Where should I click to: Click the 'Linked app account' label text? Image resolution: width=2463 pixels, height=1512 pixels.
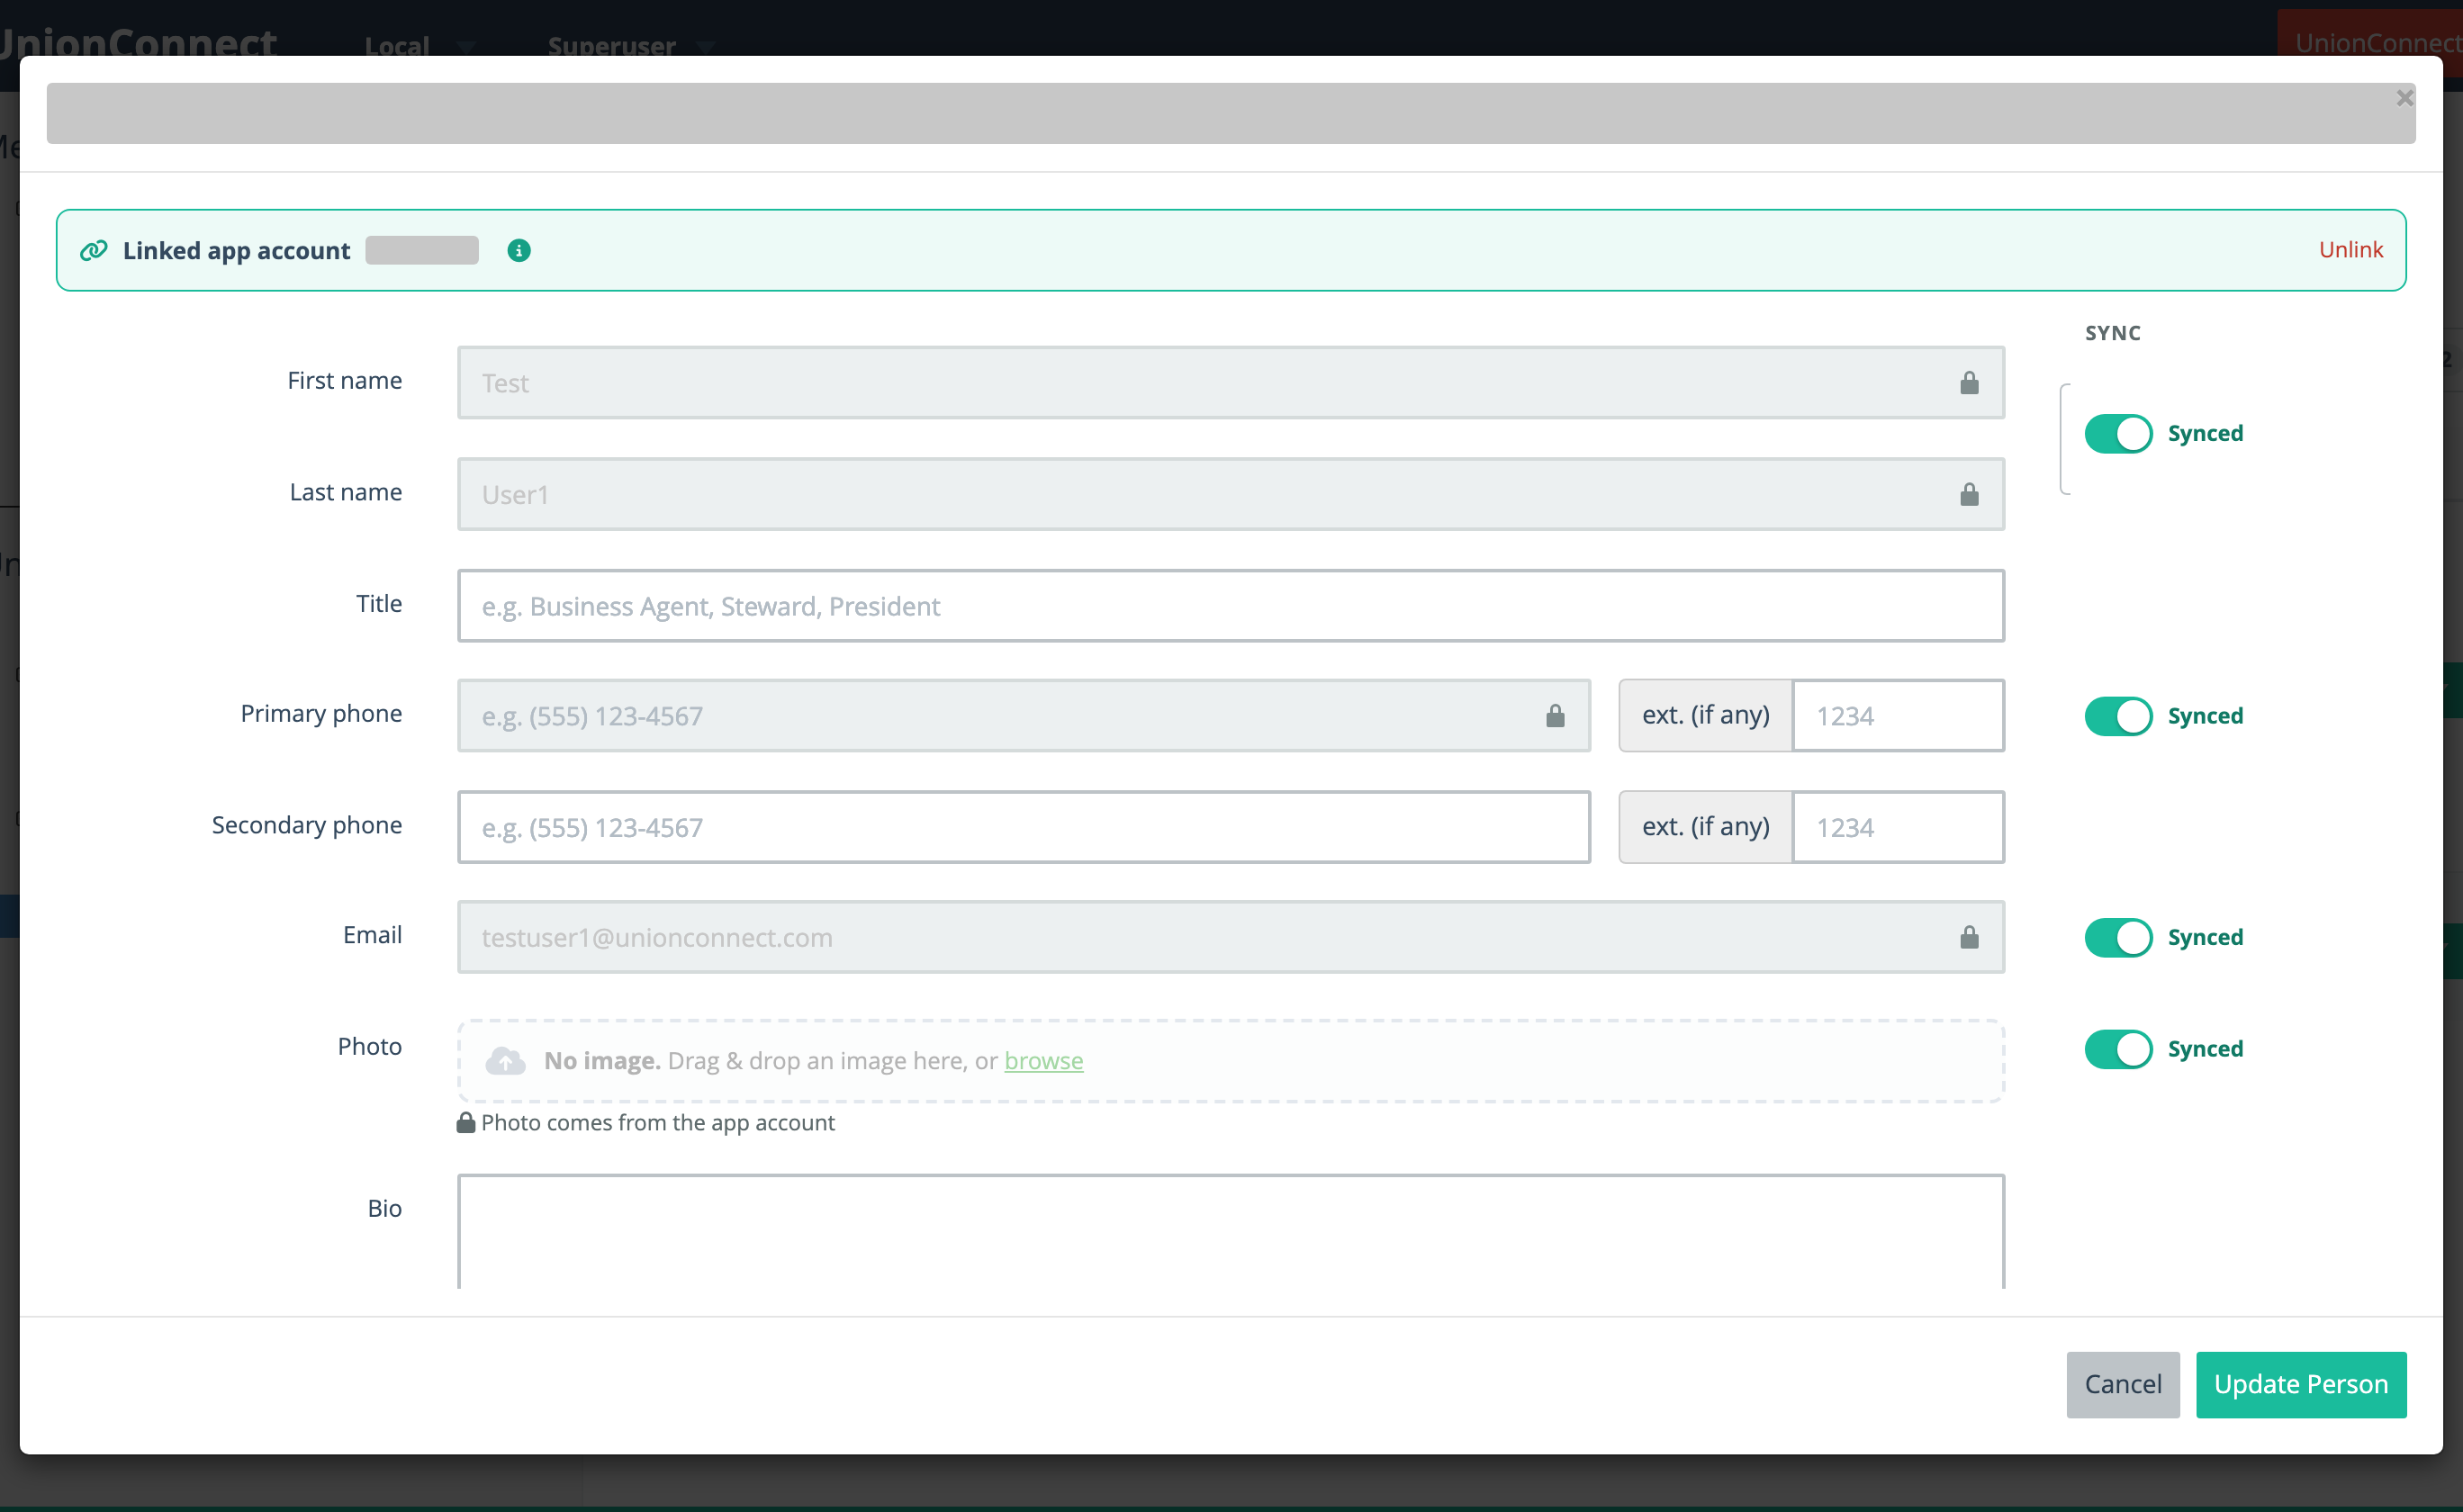236,250
